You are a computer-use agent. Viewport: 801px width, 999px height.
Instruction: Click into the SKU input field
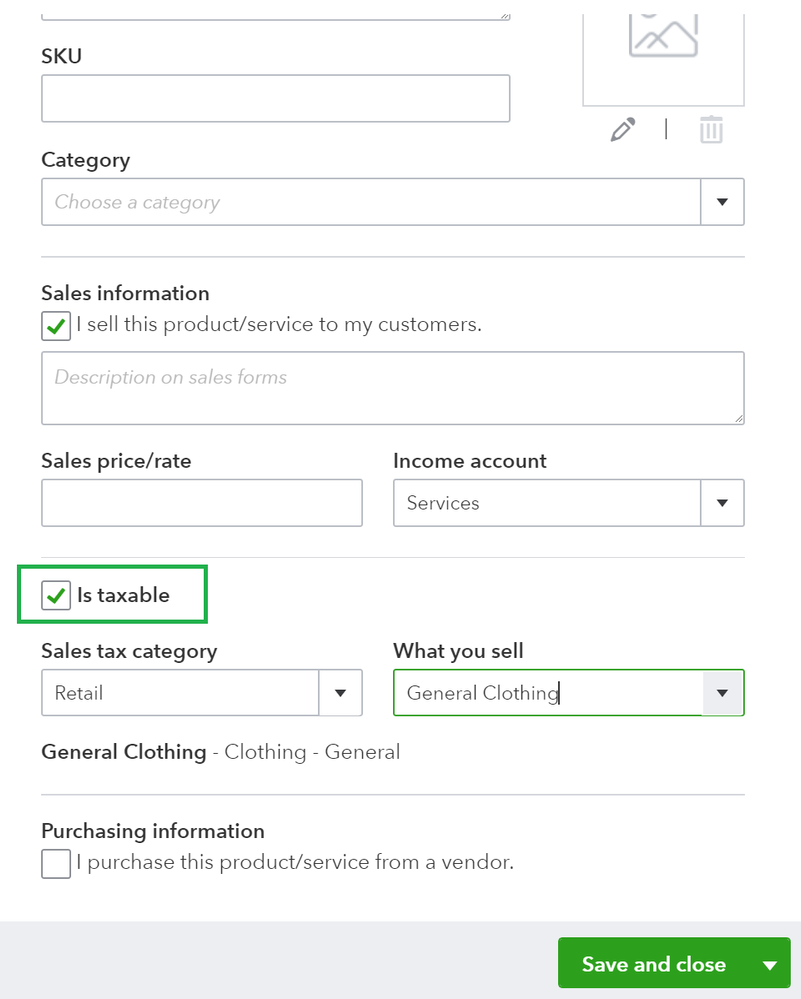(x=275, y=99)
